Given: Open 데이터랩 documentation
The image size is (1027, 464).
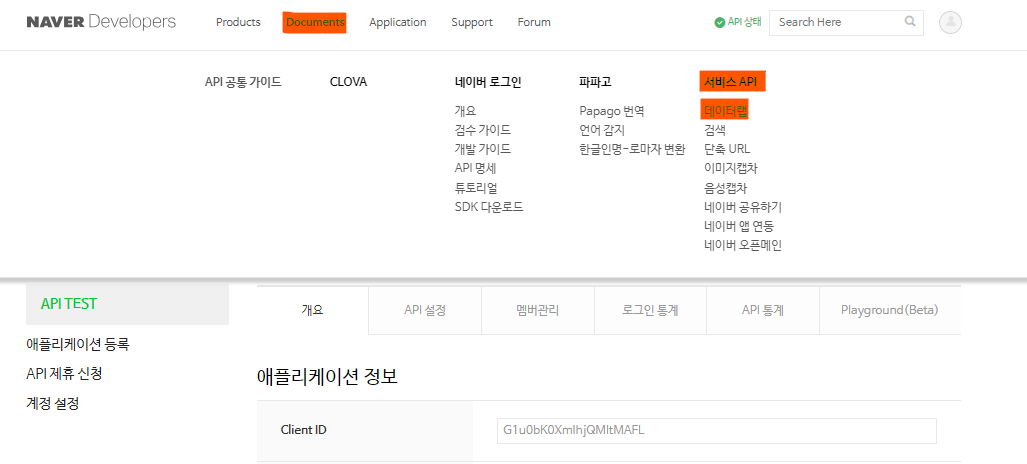Looking at the screenshot, I should [725, 110].
